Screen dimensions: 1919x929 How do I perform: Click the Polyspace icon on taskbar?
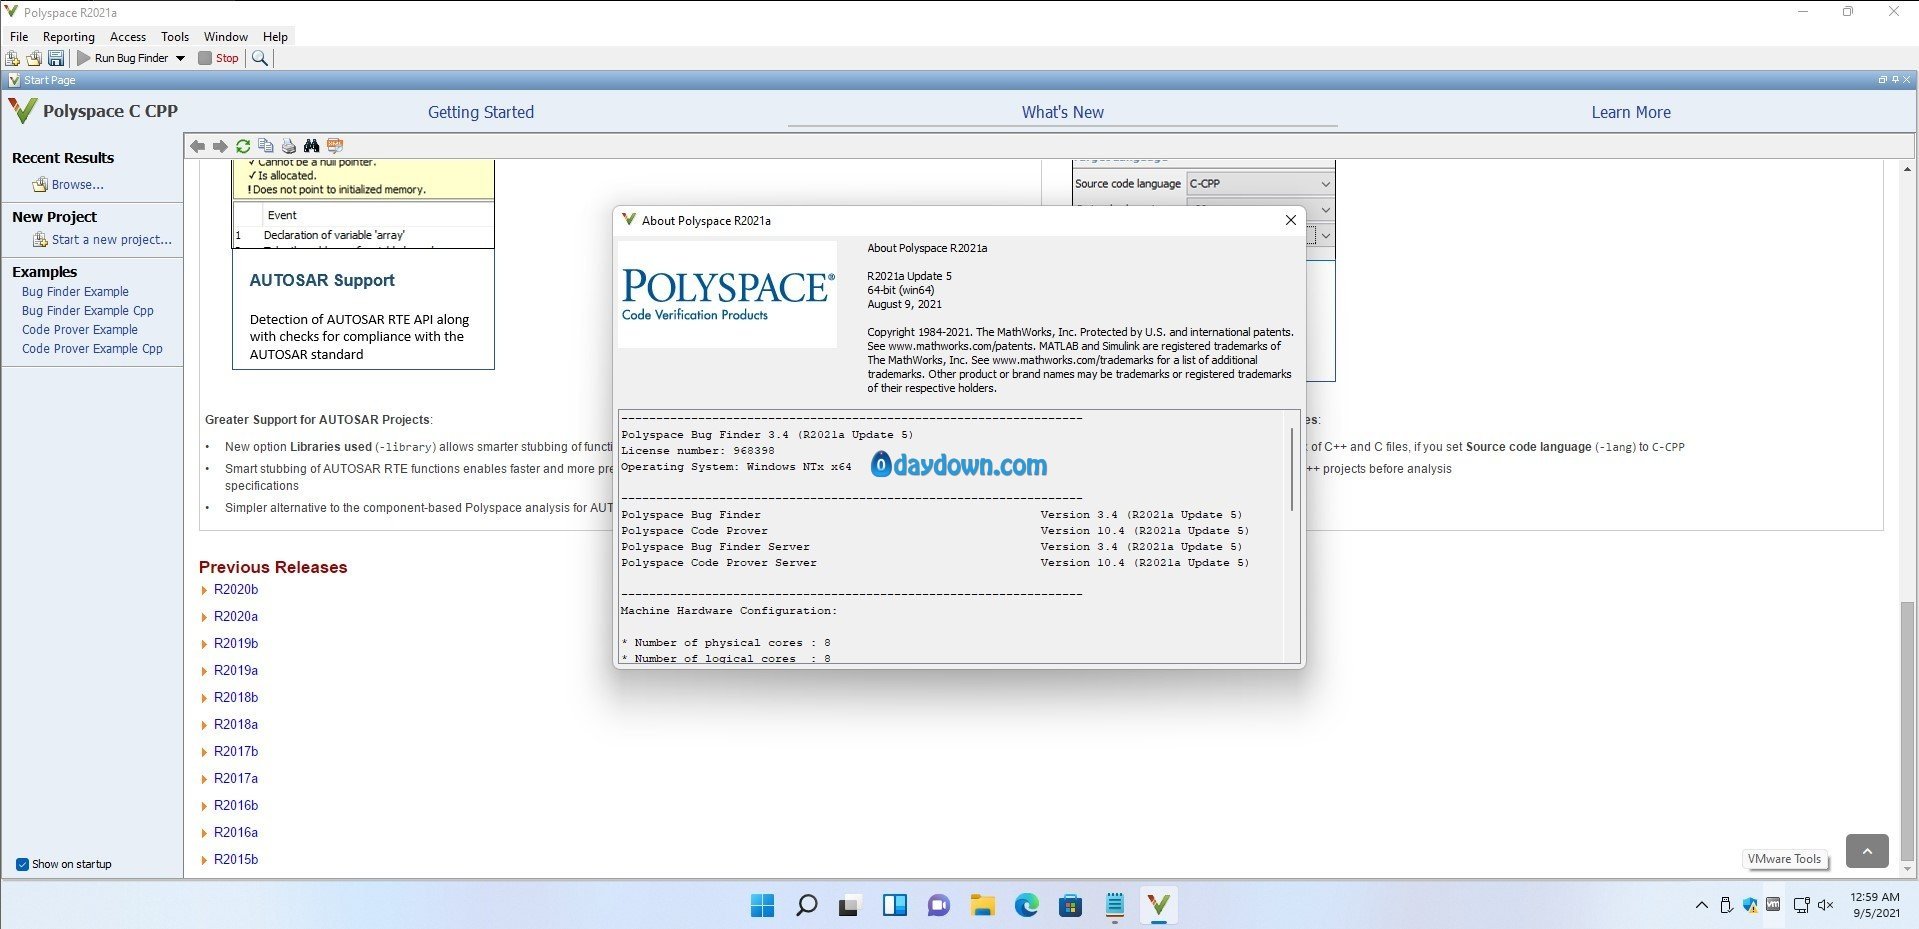(1159, 905)
